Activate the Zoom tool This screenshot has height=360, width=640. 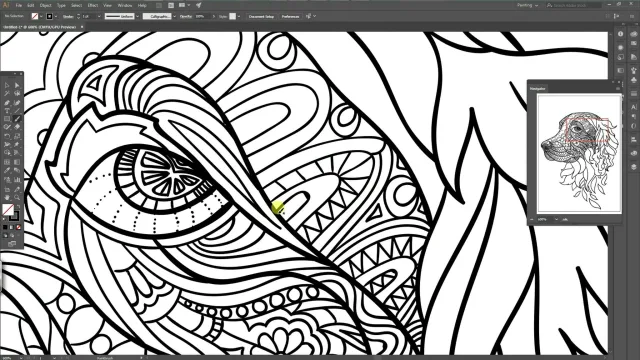tap(17, 197)
